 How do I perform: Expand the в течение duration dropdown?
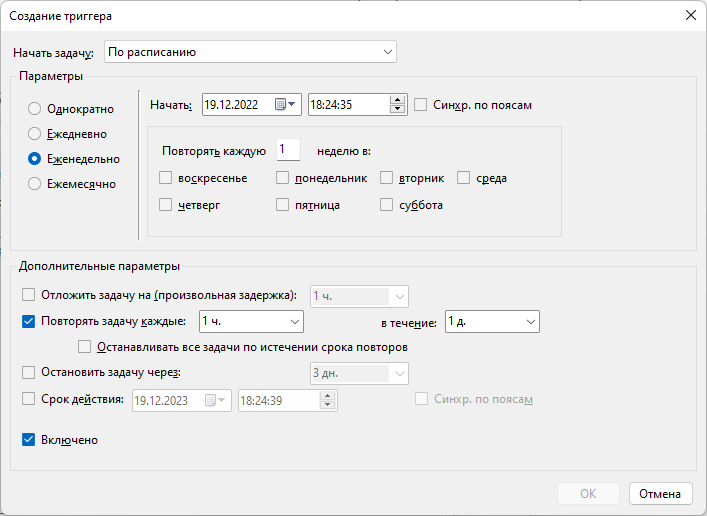point(492,322)
